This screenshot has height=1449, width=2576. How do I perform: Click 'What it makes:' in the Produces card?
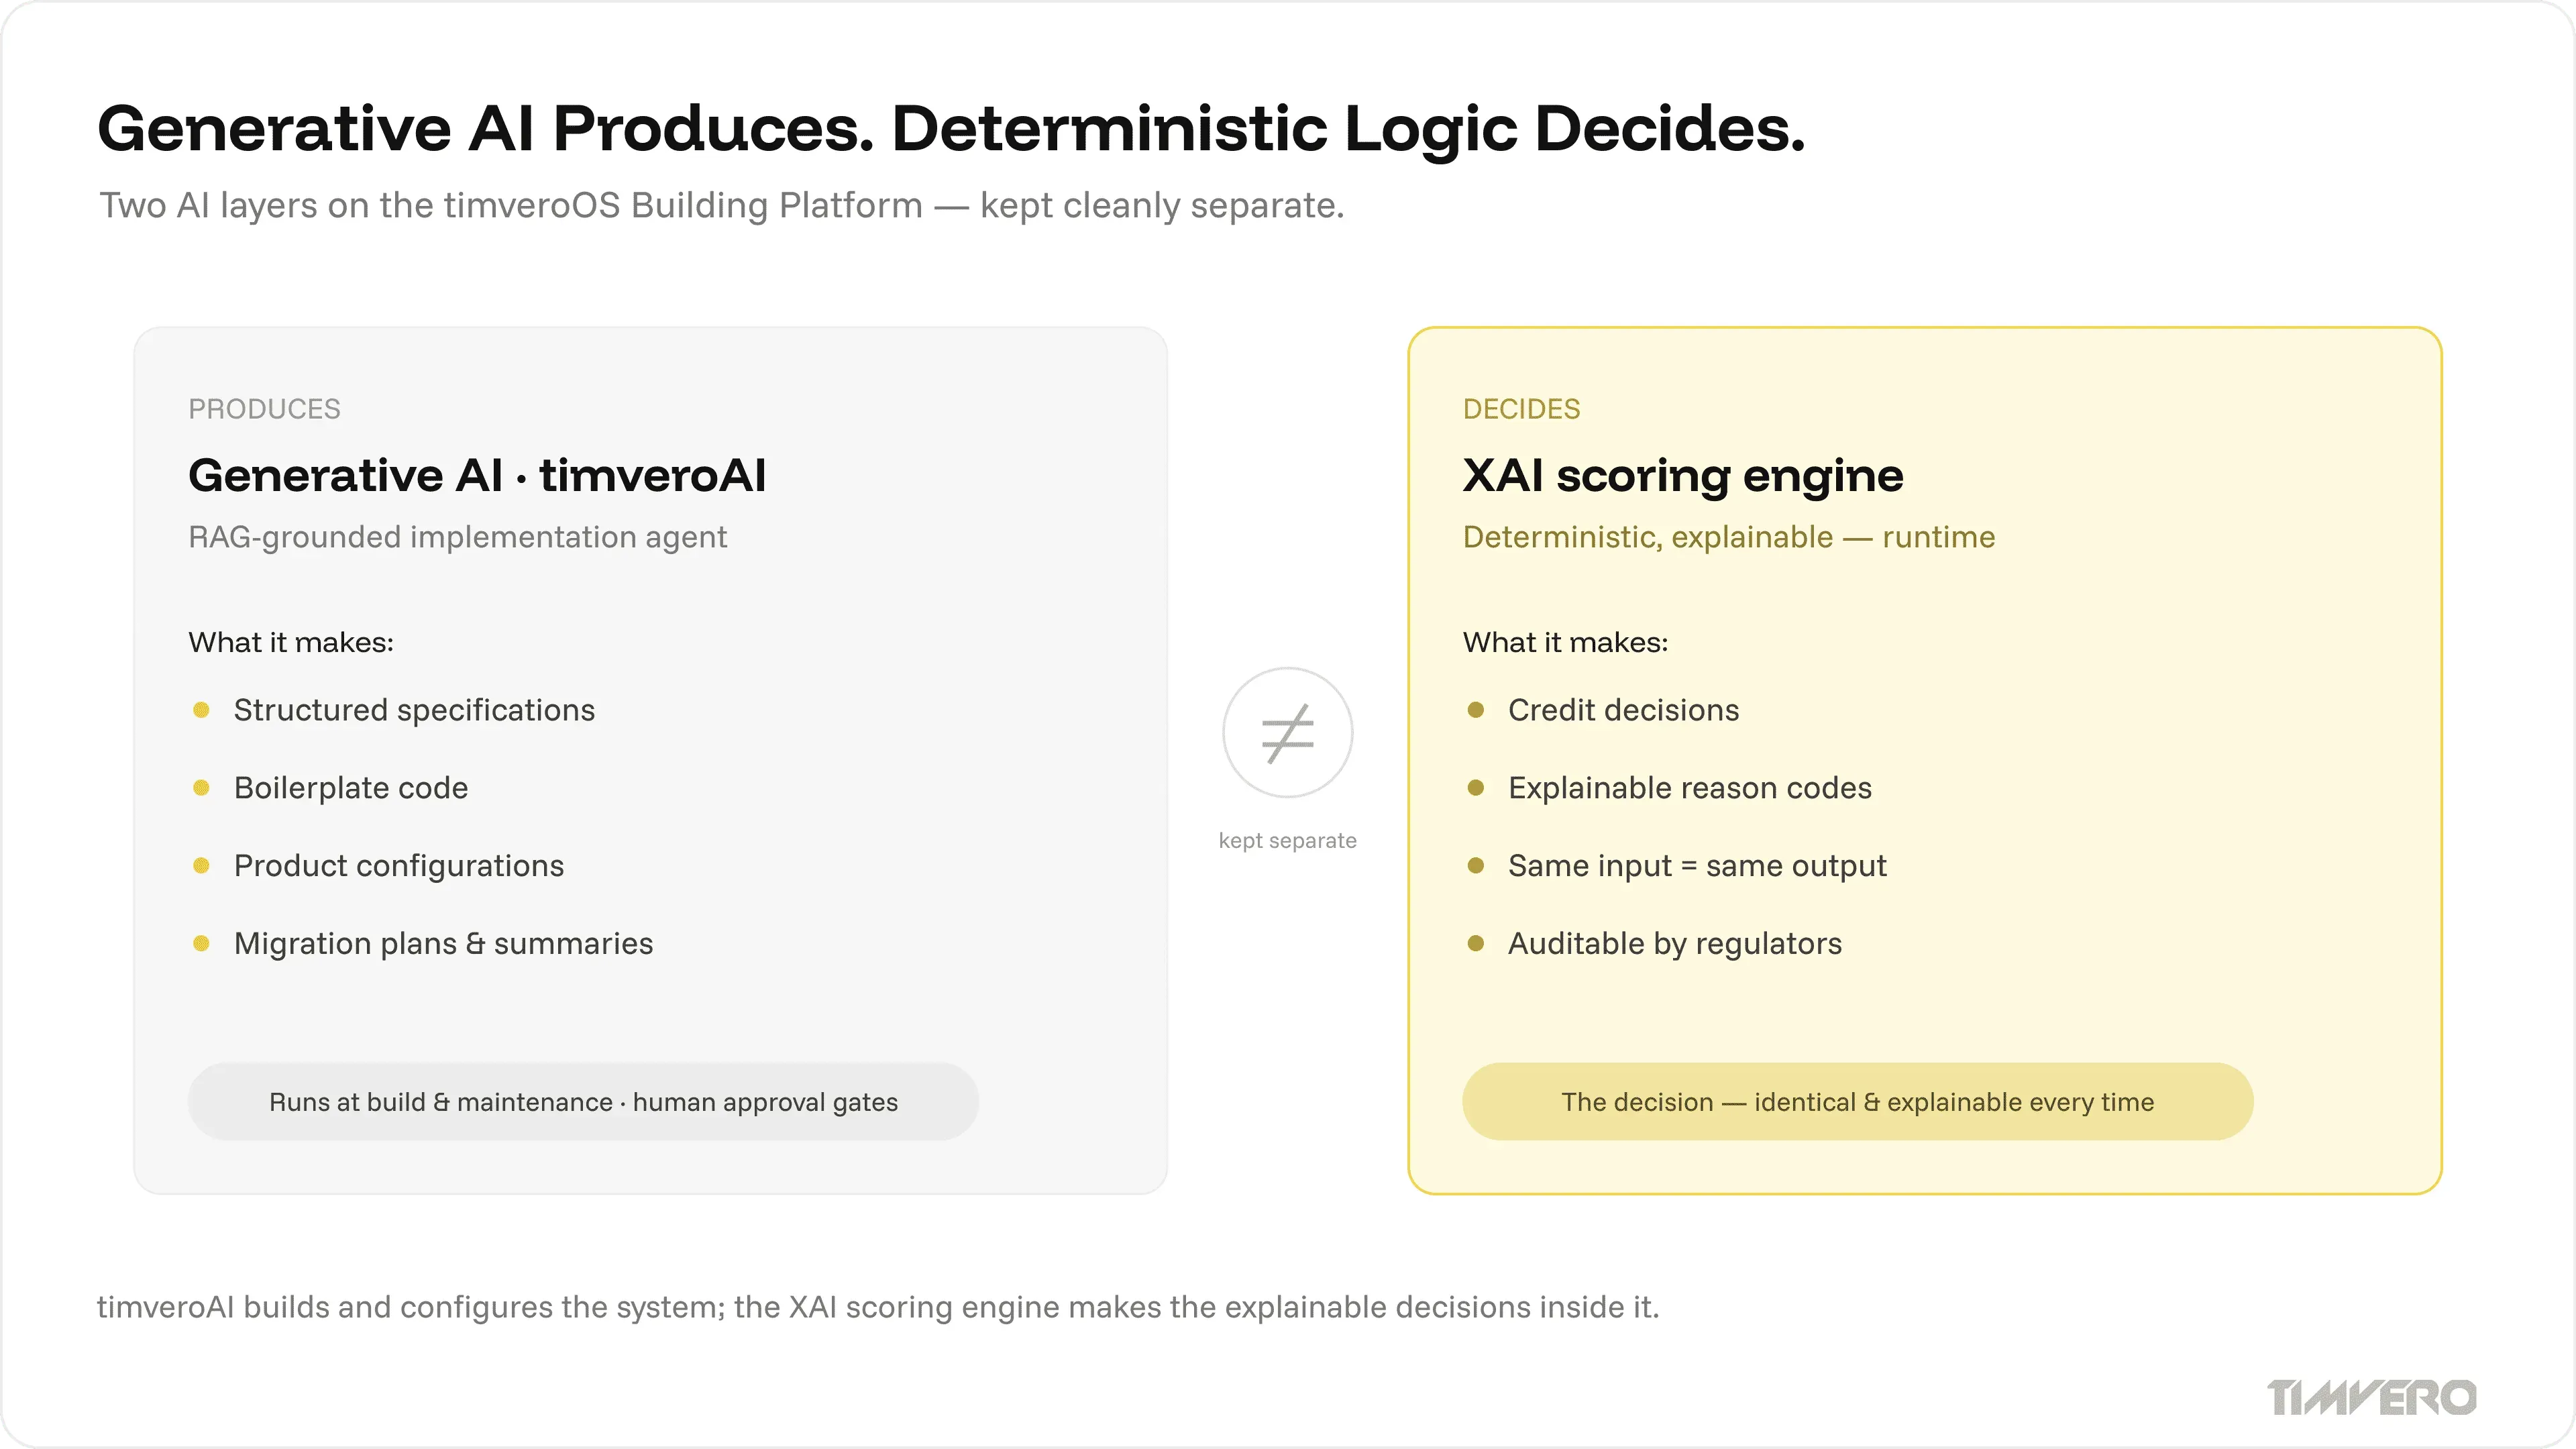click(x=291, y=642)
